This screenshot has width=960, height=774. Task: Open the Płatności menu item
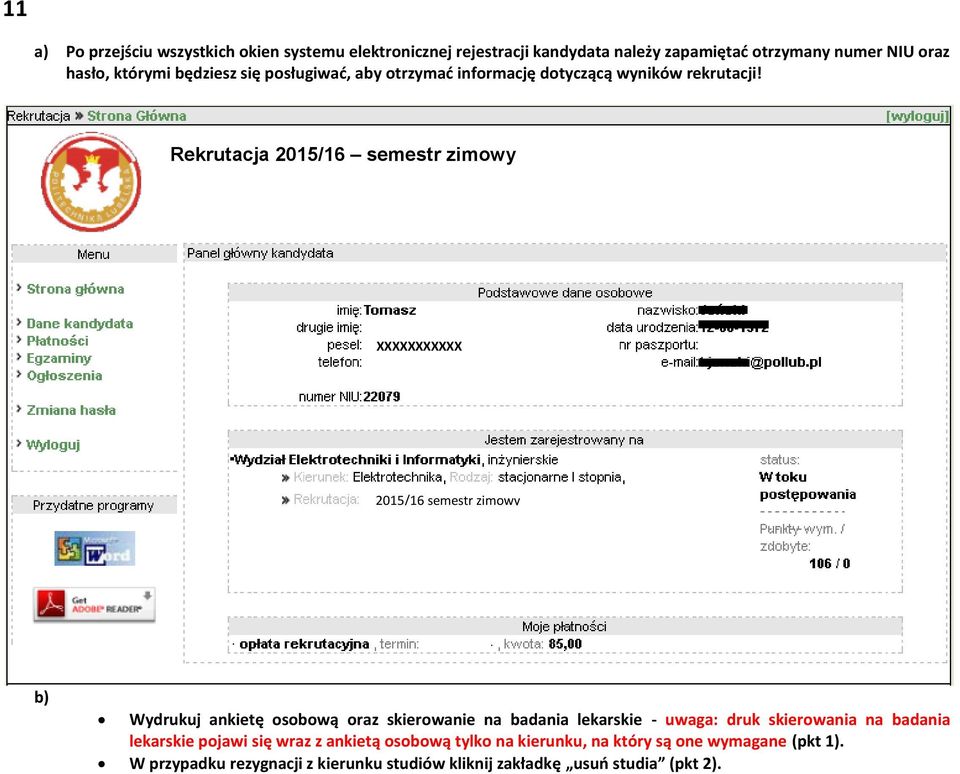coord(58,340)
